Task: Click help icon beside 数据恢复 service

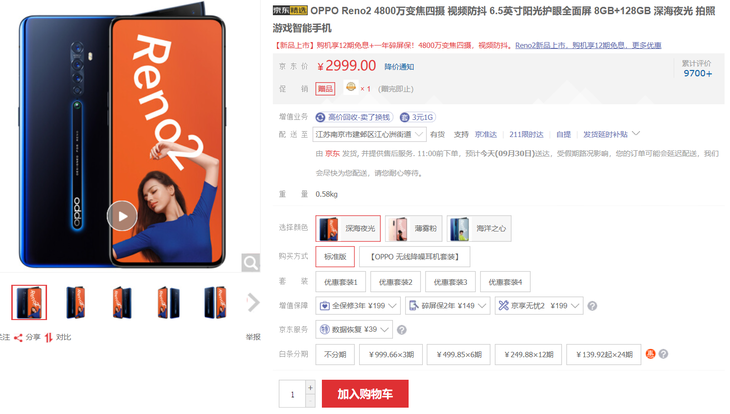Action: (x=402, y=330)
